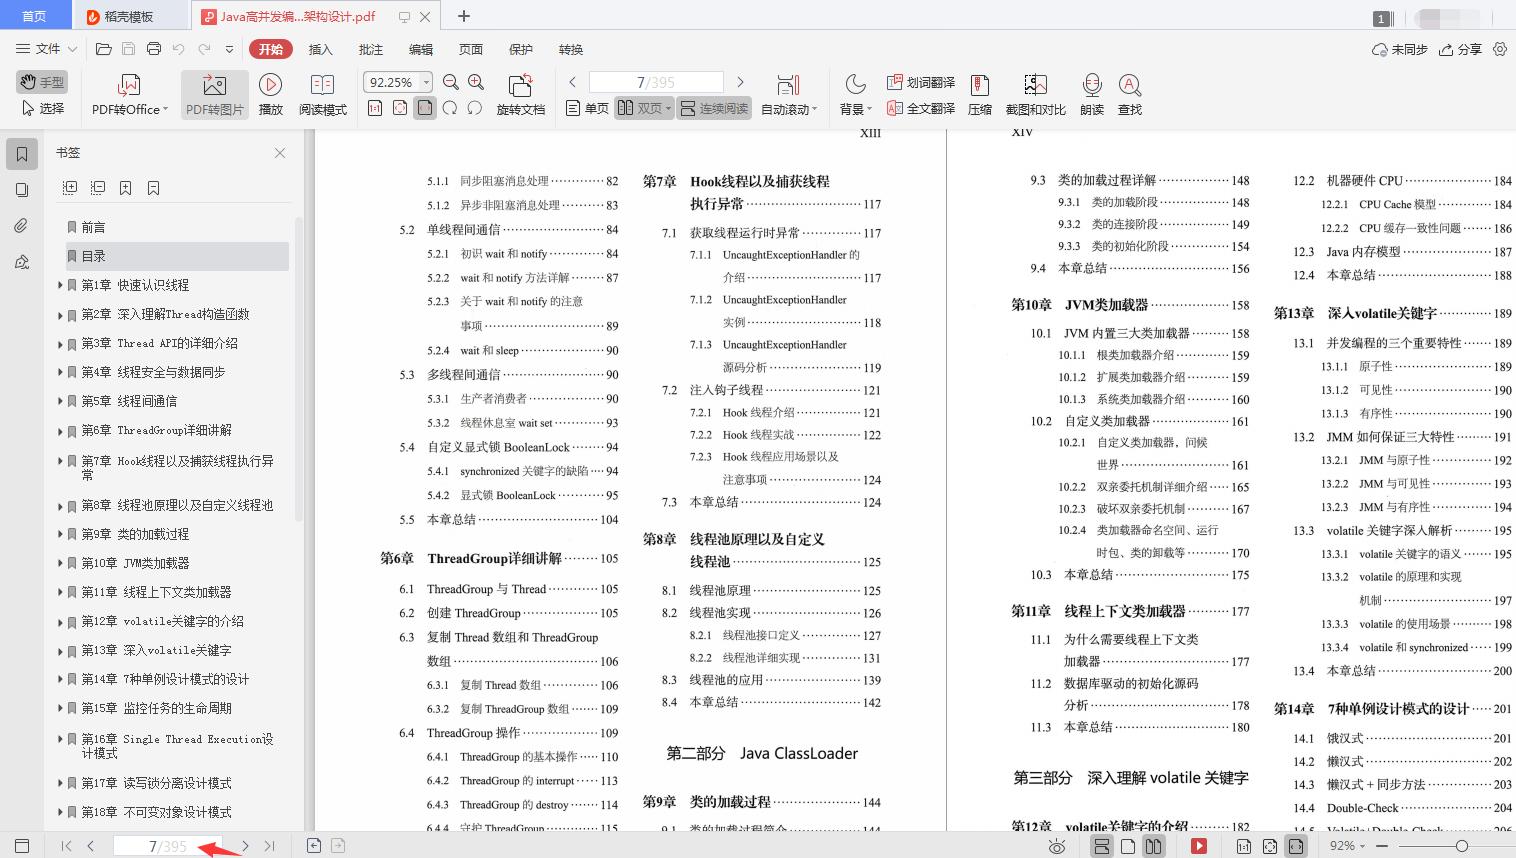Toggle 双页 double page layout
This screenshot has height=858, width=1516.
(x=643, y=108)
